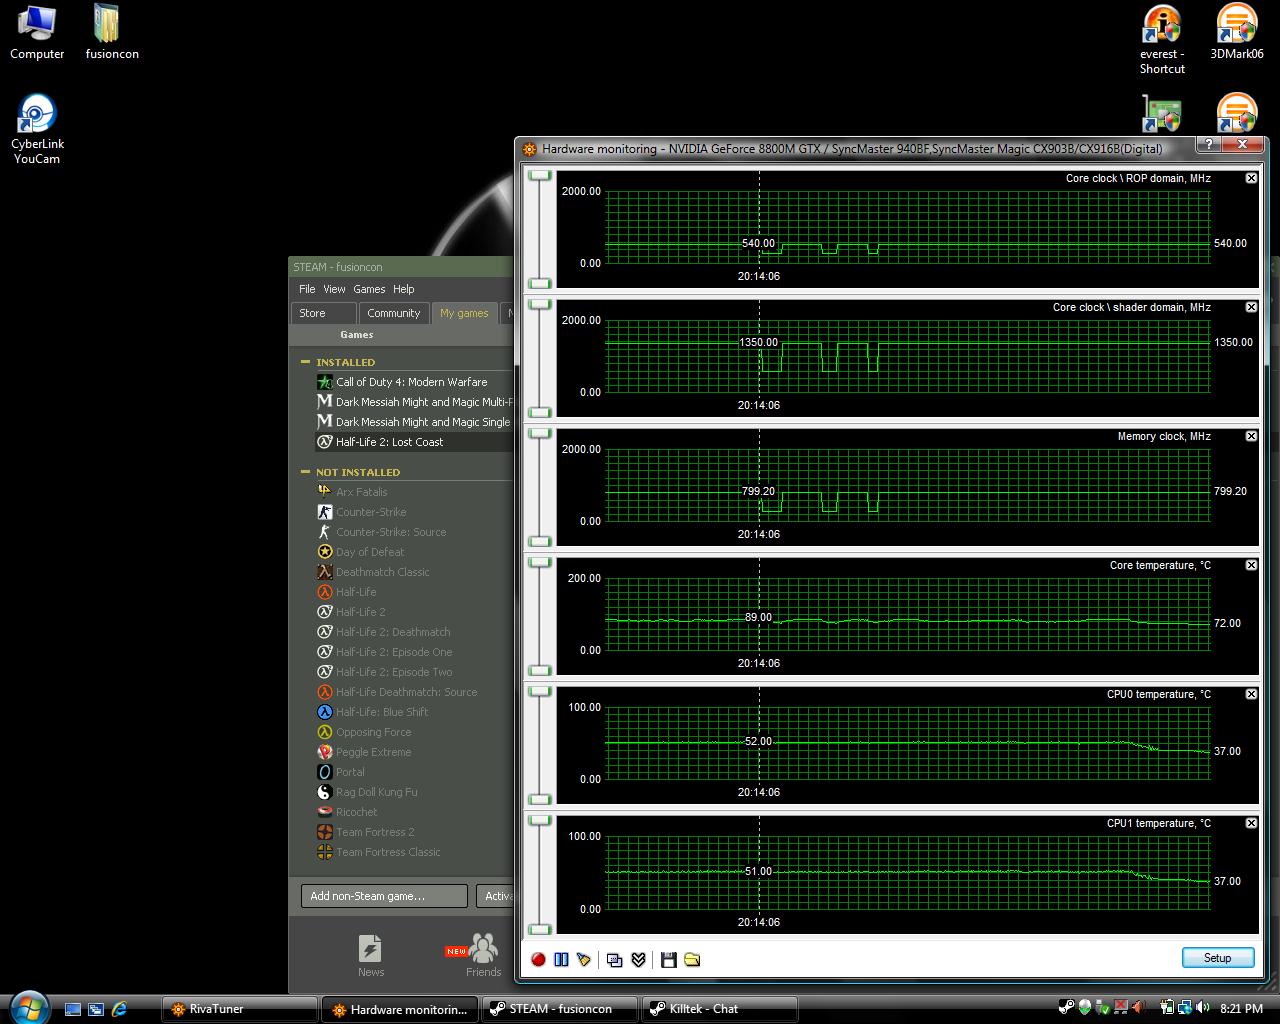Close the CPU0 temperature graph
The image size is (1280, 1024).
click(x=1251, y=694)
